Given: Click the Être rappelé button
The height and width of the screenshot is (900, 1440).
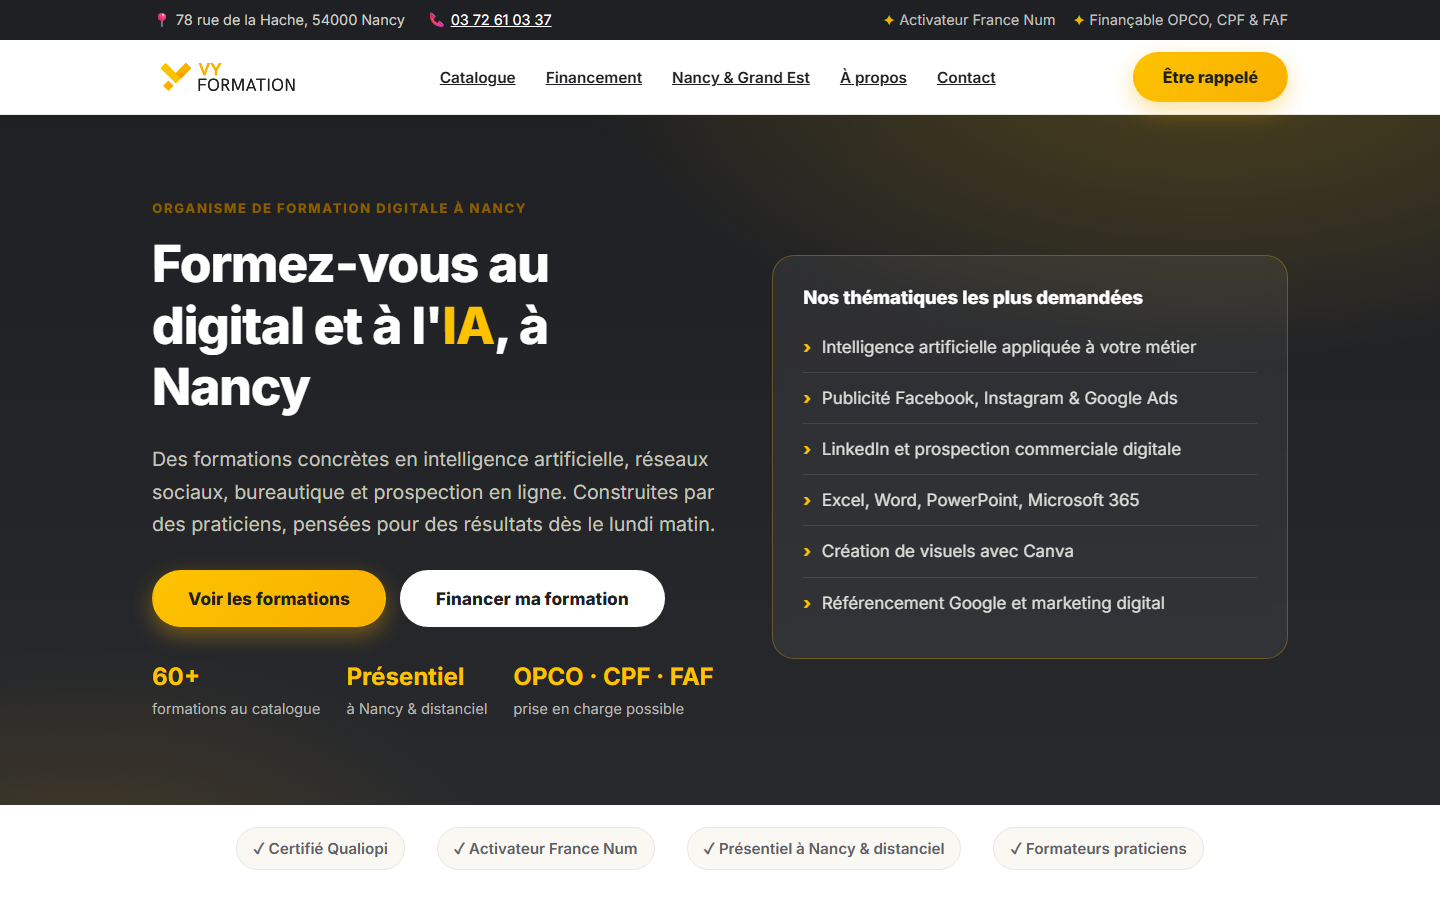Looking at the screenshot, I should (1210, 77).
